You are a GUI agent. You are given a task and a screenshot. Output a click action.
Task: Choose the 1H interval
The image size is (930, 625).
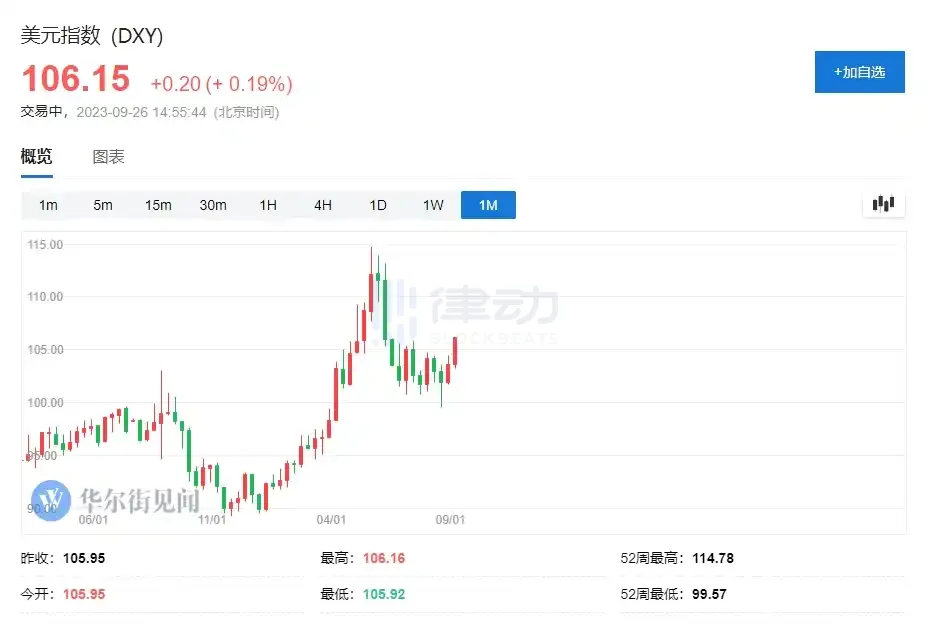(268, 205)
